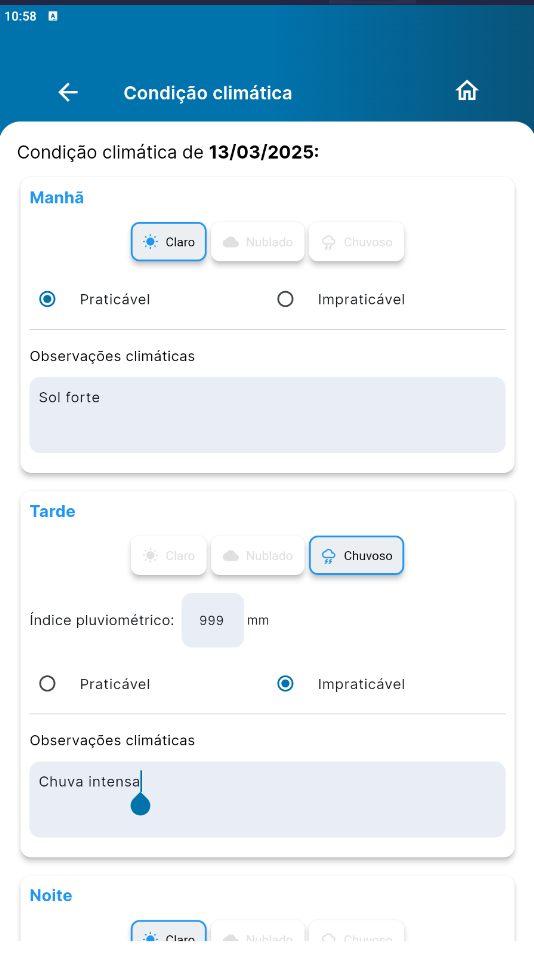This screenshot has height=956, width=534.
Task: Select Praticável radio in Manhã section
Action: coord(47,299)
